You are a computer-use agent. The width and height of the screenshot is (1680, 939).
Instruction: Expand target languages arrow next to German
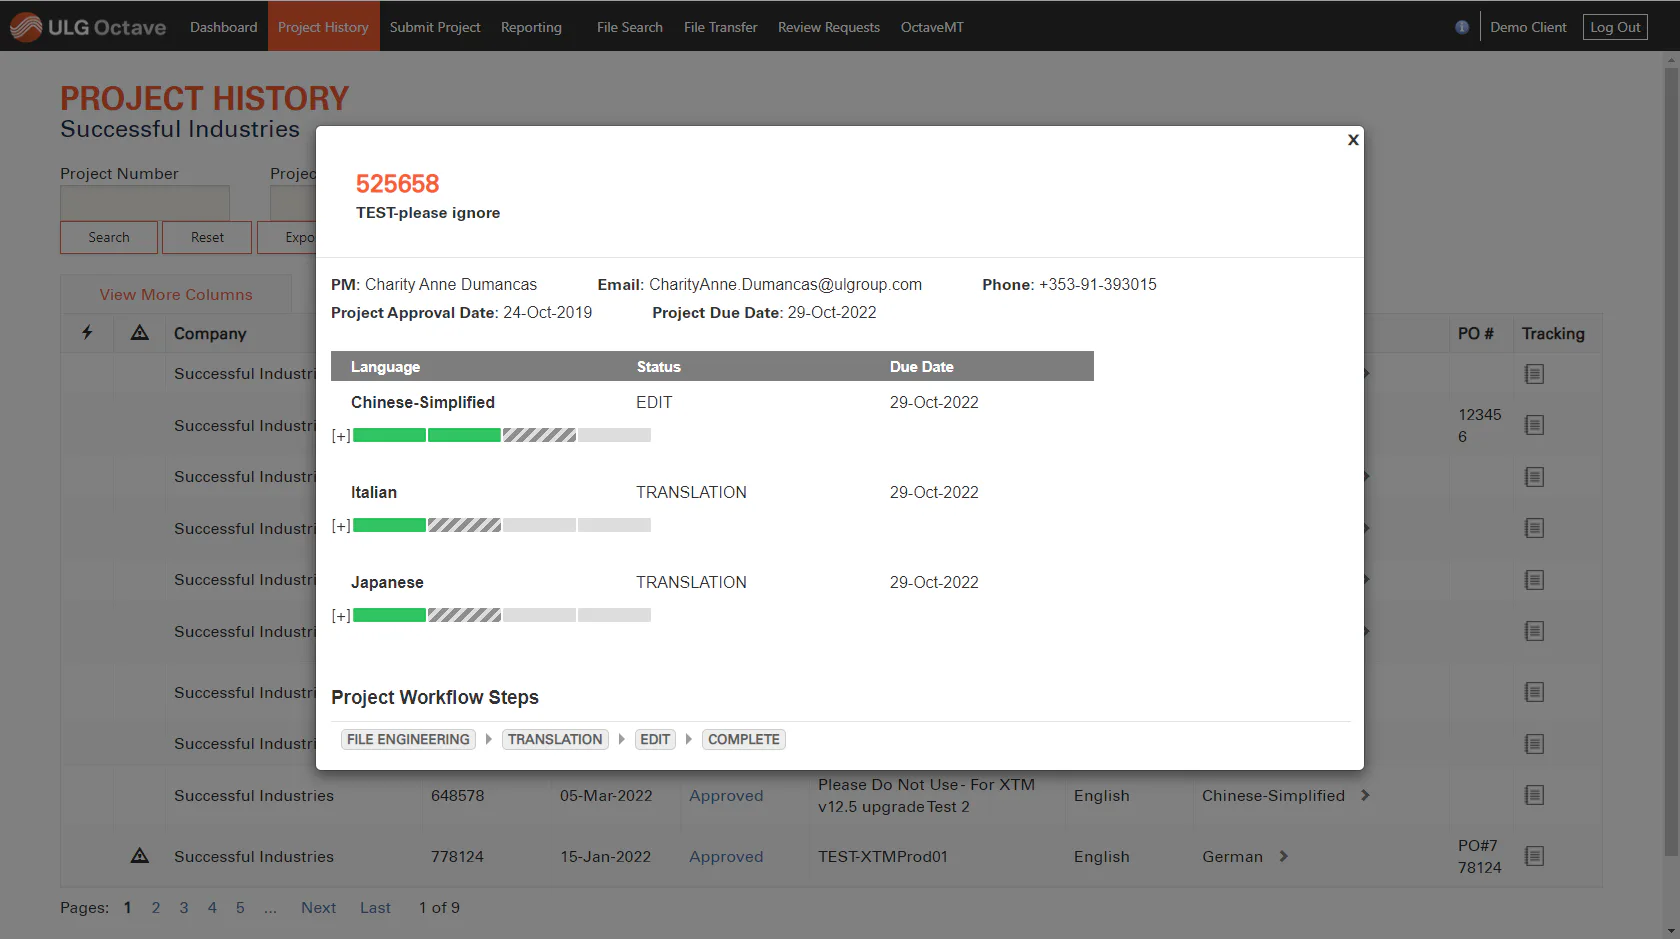coord(1283,856)
